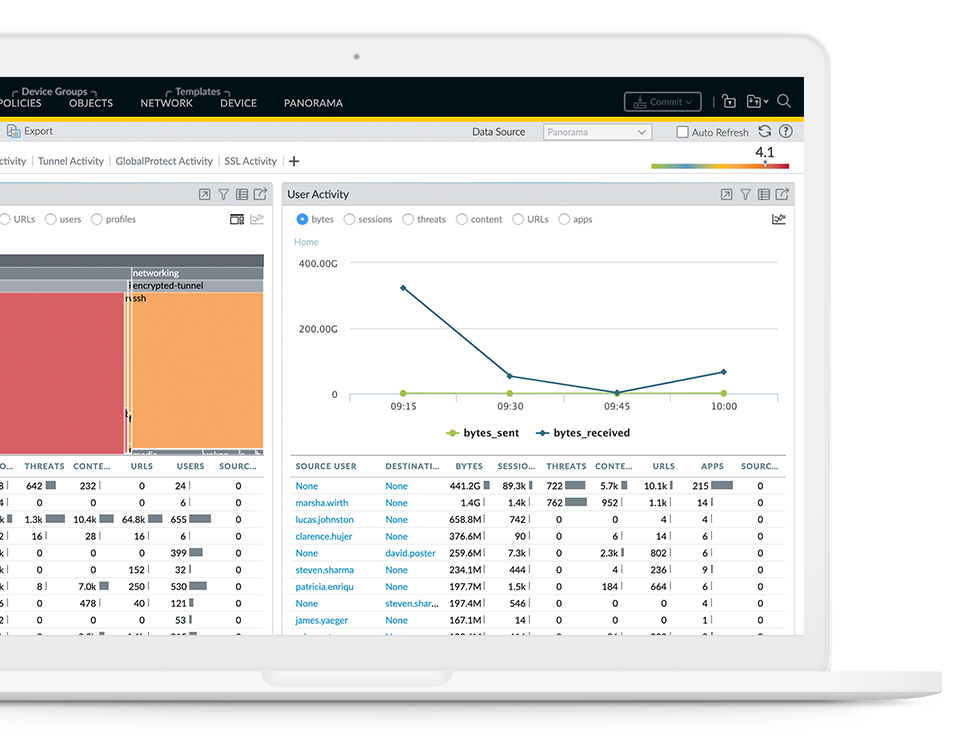
Task: Click the marsha.wirth source user link
Action: 322,503
